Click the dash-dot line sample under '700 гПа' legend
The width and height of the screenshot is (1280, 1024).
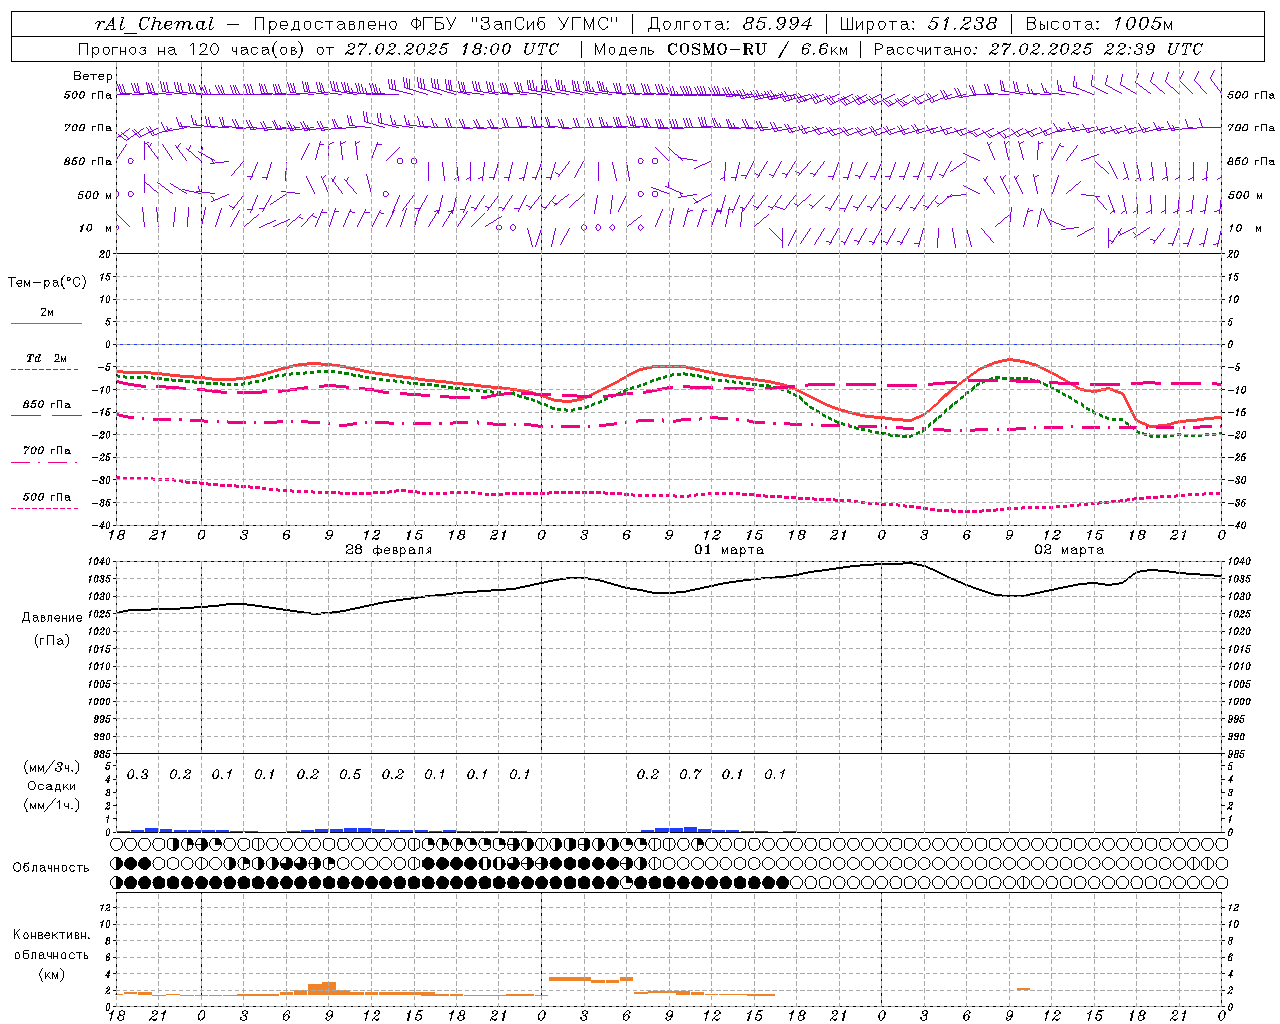(x=45, y=462)
